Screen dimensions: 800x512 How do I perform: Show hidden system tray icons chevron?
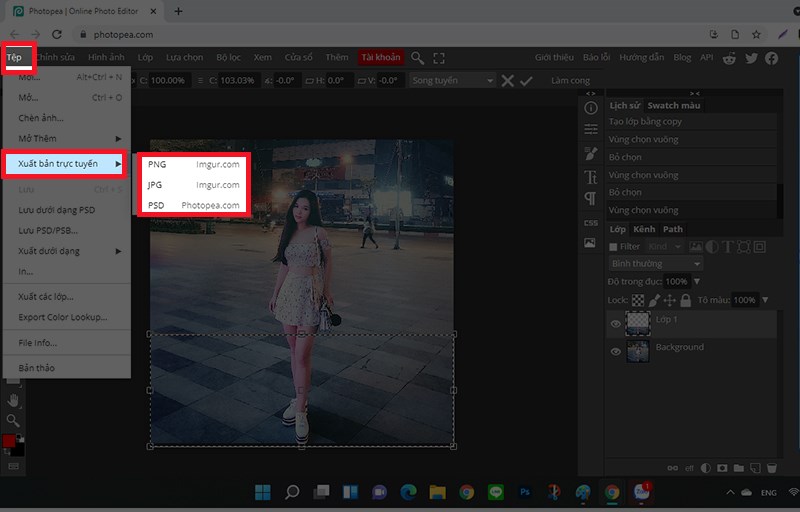click(x=730, y=493)
